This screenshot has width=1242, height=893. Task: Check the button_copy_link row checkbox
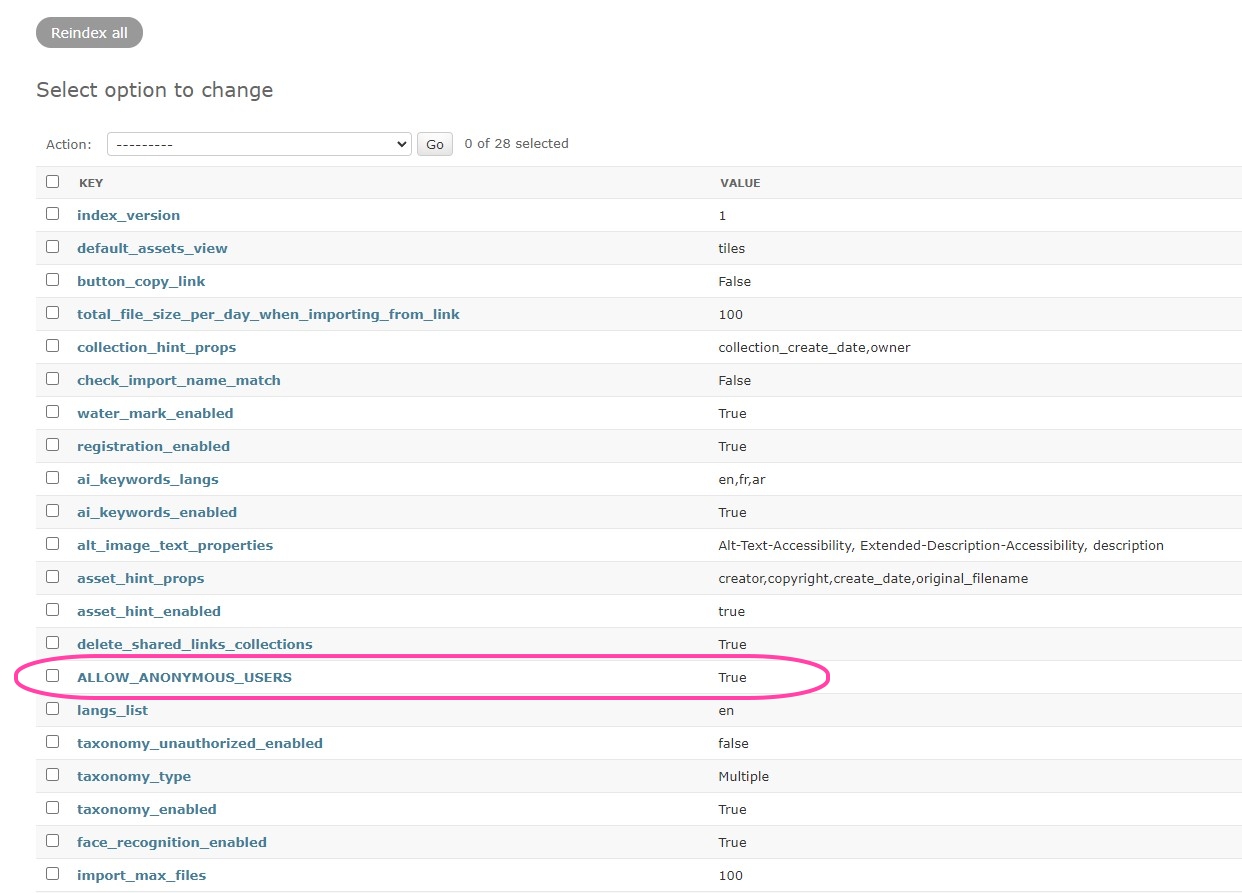point(53,280)
